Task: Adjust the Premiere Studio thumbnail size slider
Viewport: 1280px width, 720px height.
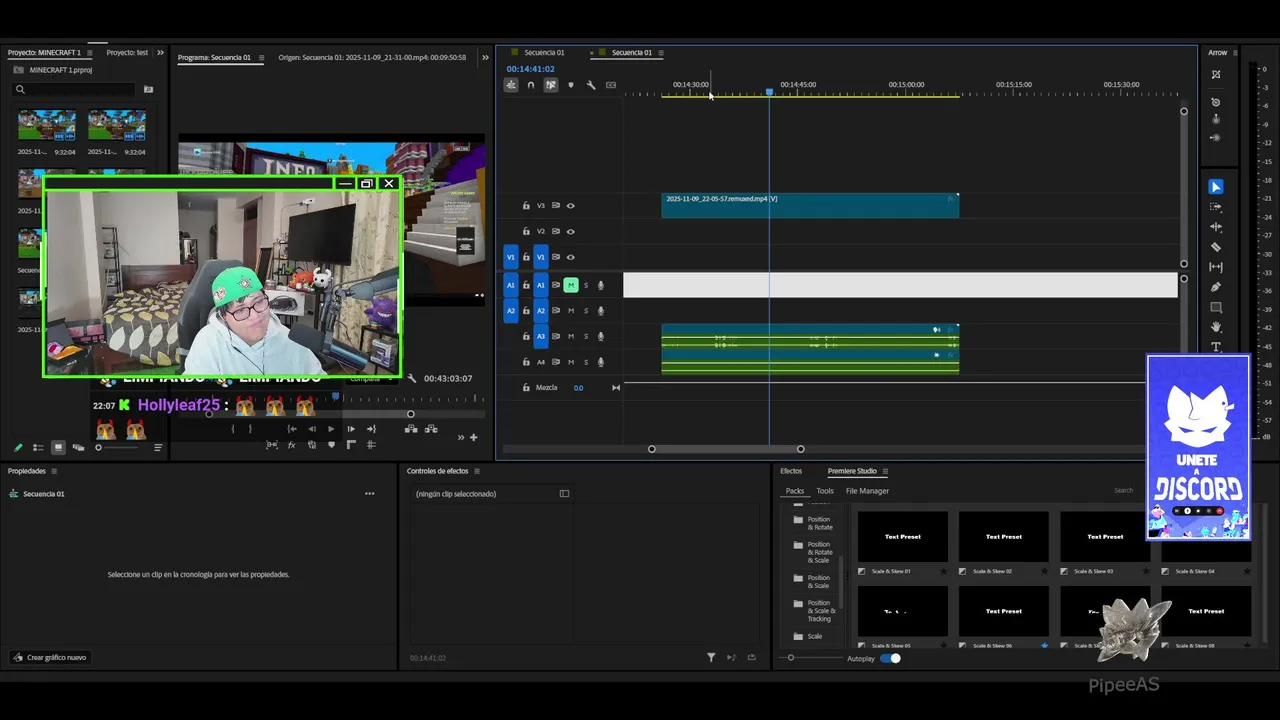Action: tap(791, 658)
